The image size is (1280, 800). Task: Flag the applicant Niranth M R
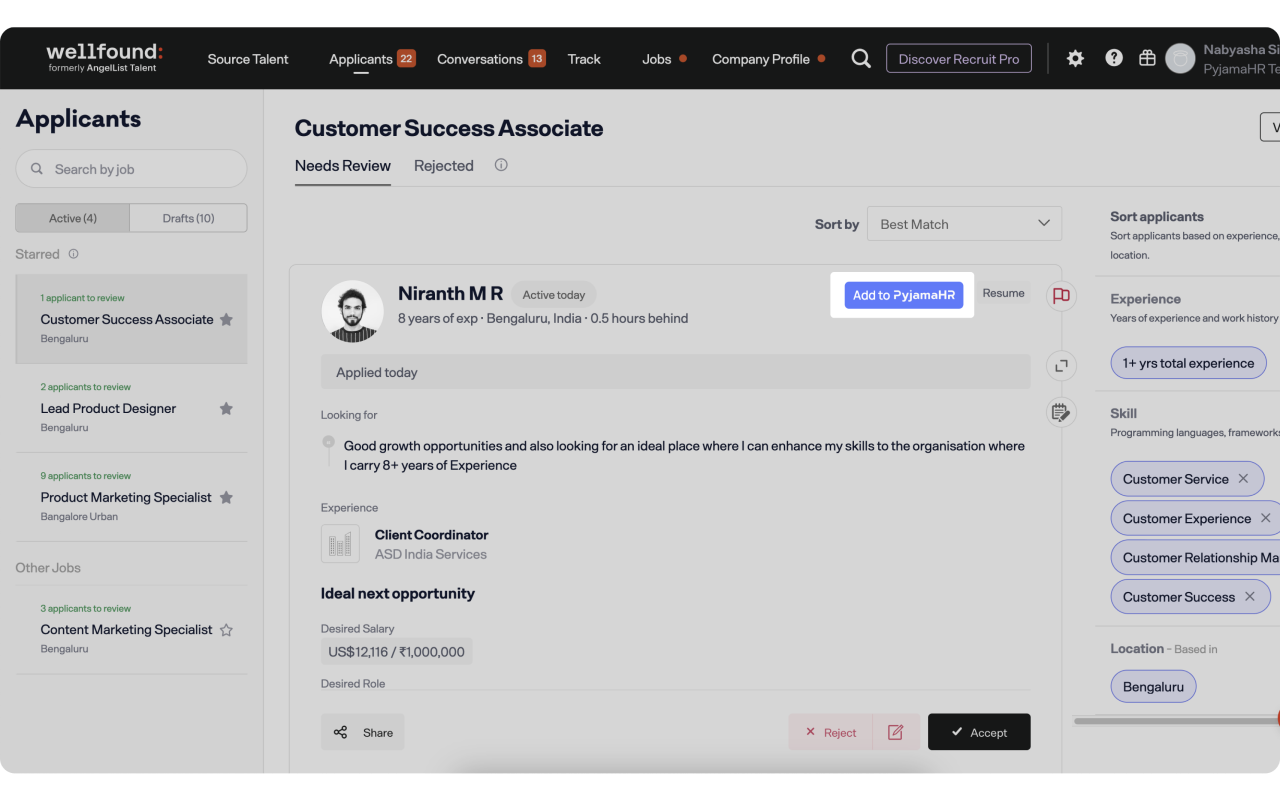point(1060,296)
